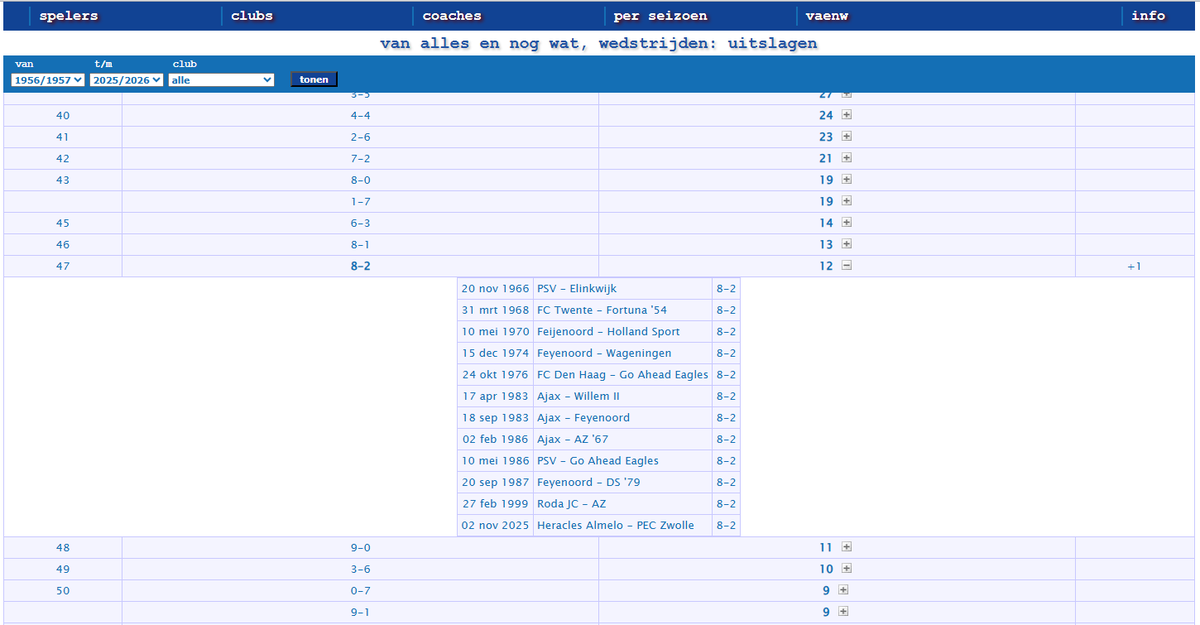1200x625 pixels.
Task: Open the 'van' season dropdown 1956/1957
Action: pos(49,80)
